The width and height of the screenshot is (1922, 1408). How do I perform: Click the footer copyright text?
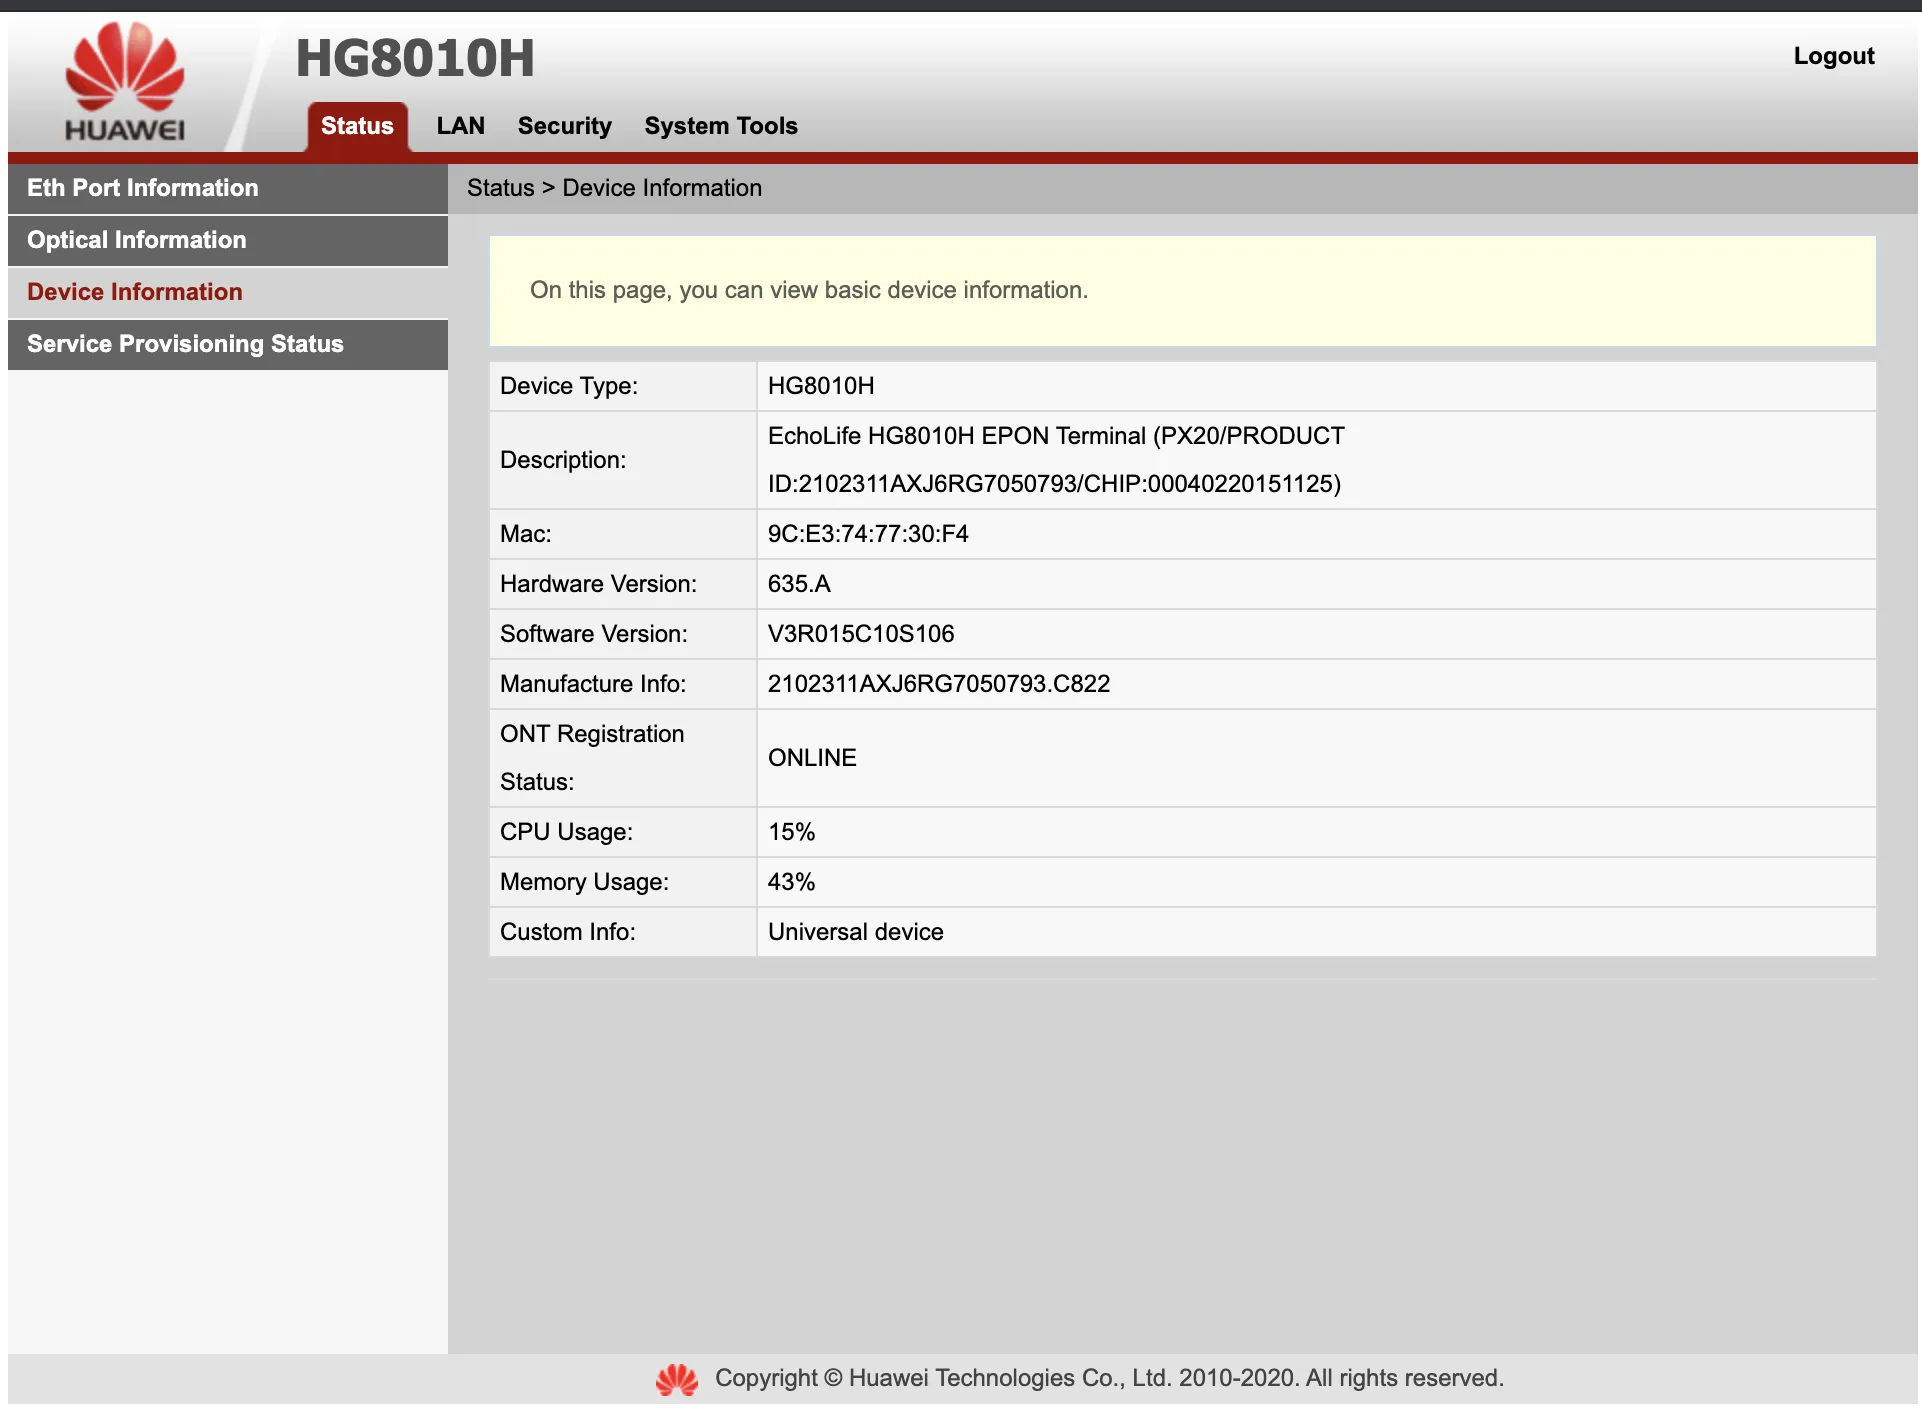click(x=1108, y=1378)
